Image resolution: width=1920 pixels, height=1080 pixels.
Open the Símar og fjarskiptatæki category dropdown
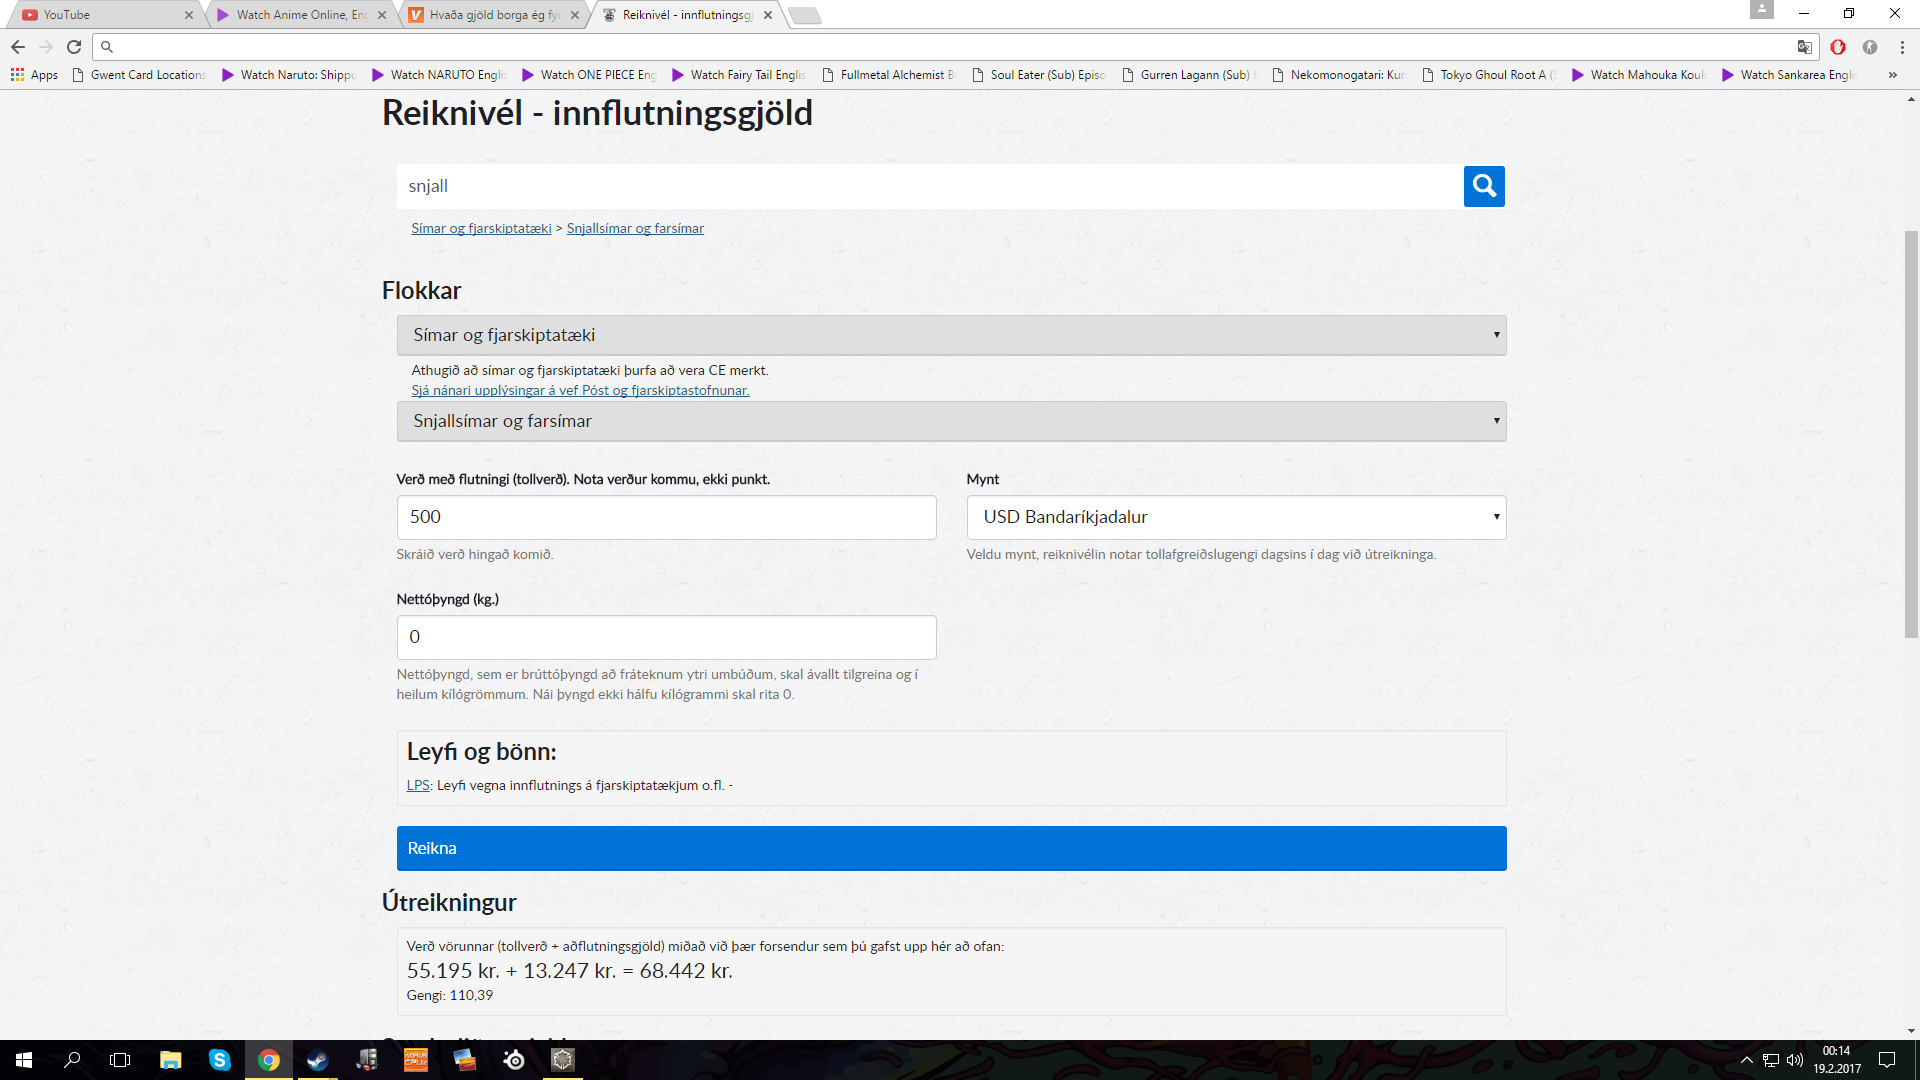click(x=951, y=335)
